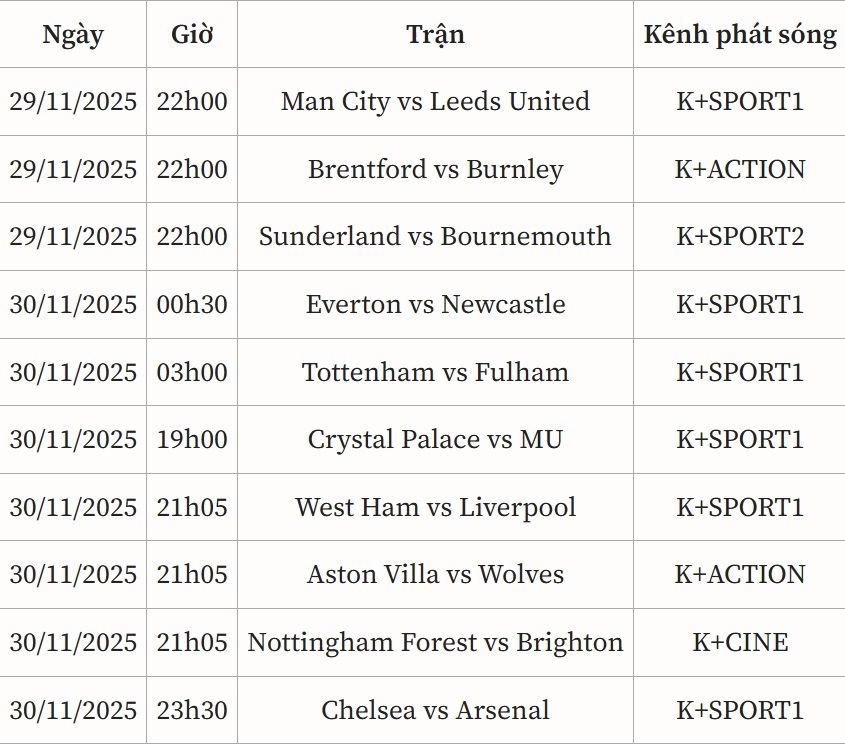Select the K+CINE channel cell
The width and height of the screenshot is (845, 744).
pyautogui.click(x=740, y=643)
